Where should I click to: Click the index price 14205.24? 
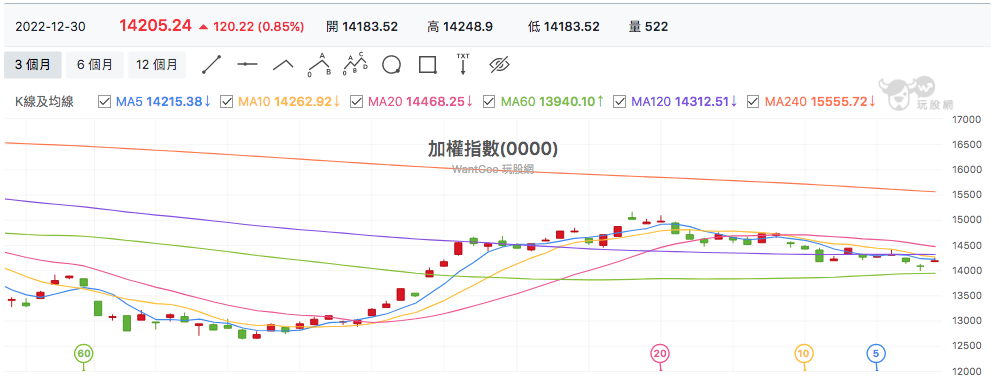coord(155,26)
